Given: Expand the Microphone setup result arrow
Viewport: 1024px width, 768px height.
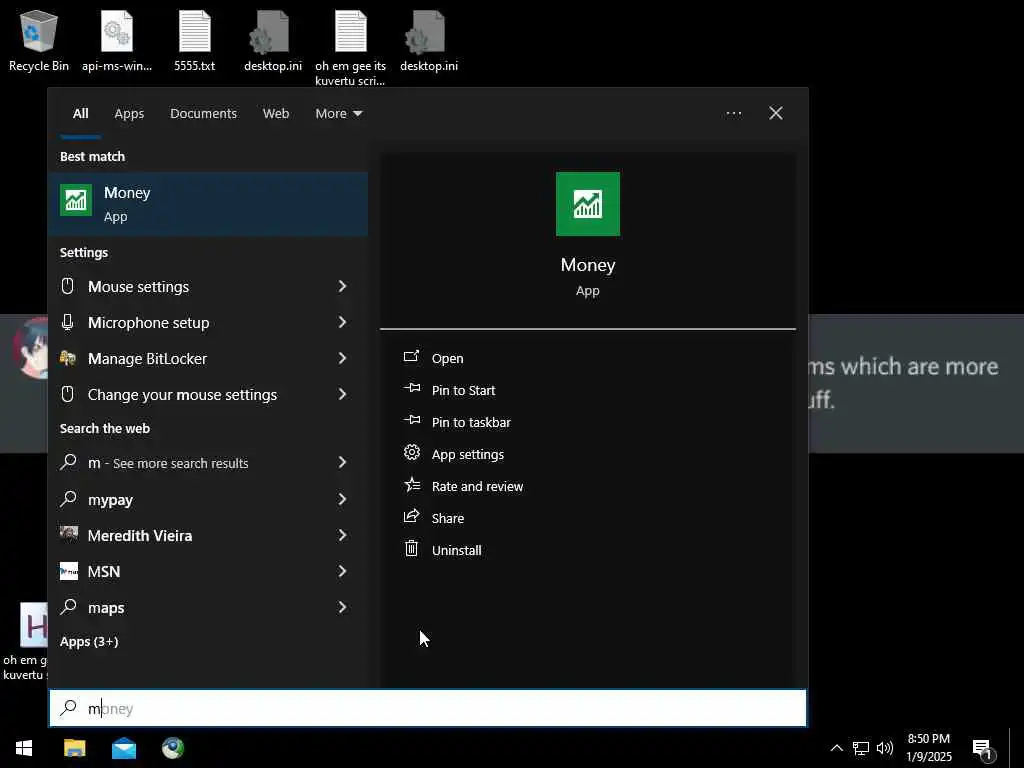Looking at the screenshot, I should click(342, 322).
